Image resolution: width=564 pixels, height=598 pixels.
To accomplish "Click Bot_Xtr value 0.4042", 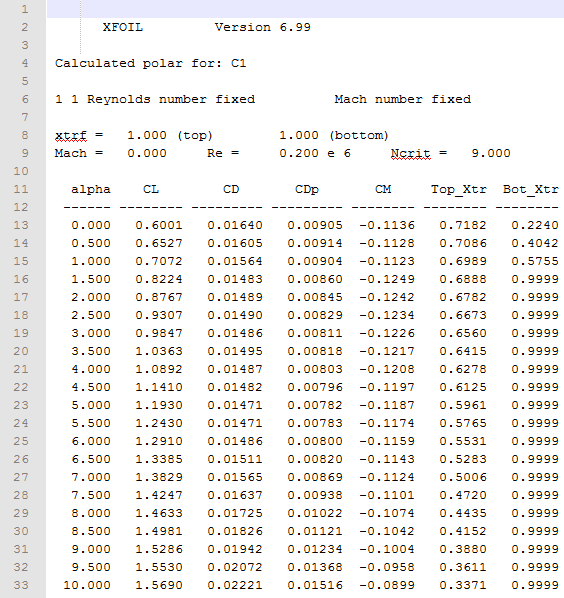I will (535, 243).
